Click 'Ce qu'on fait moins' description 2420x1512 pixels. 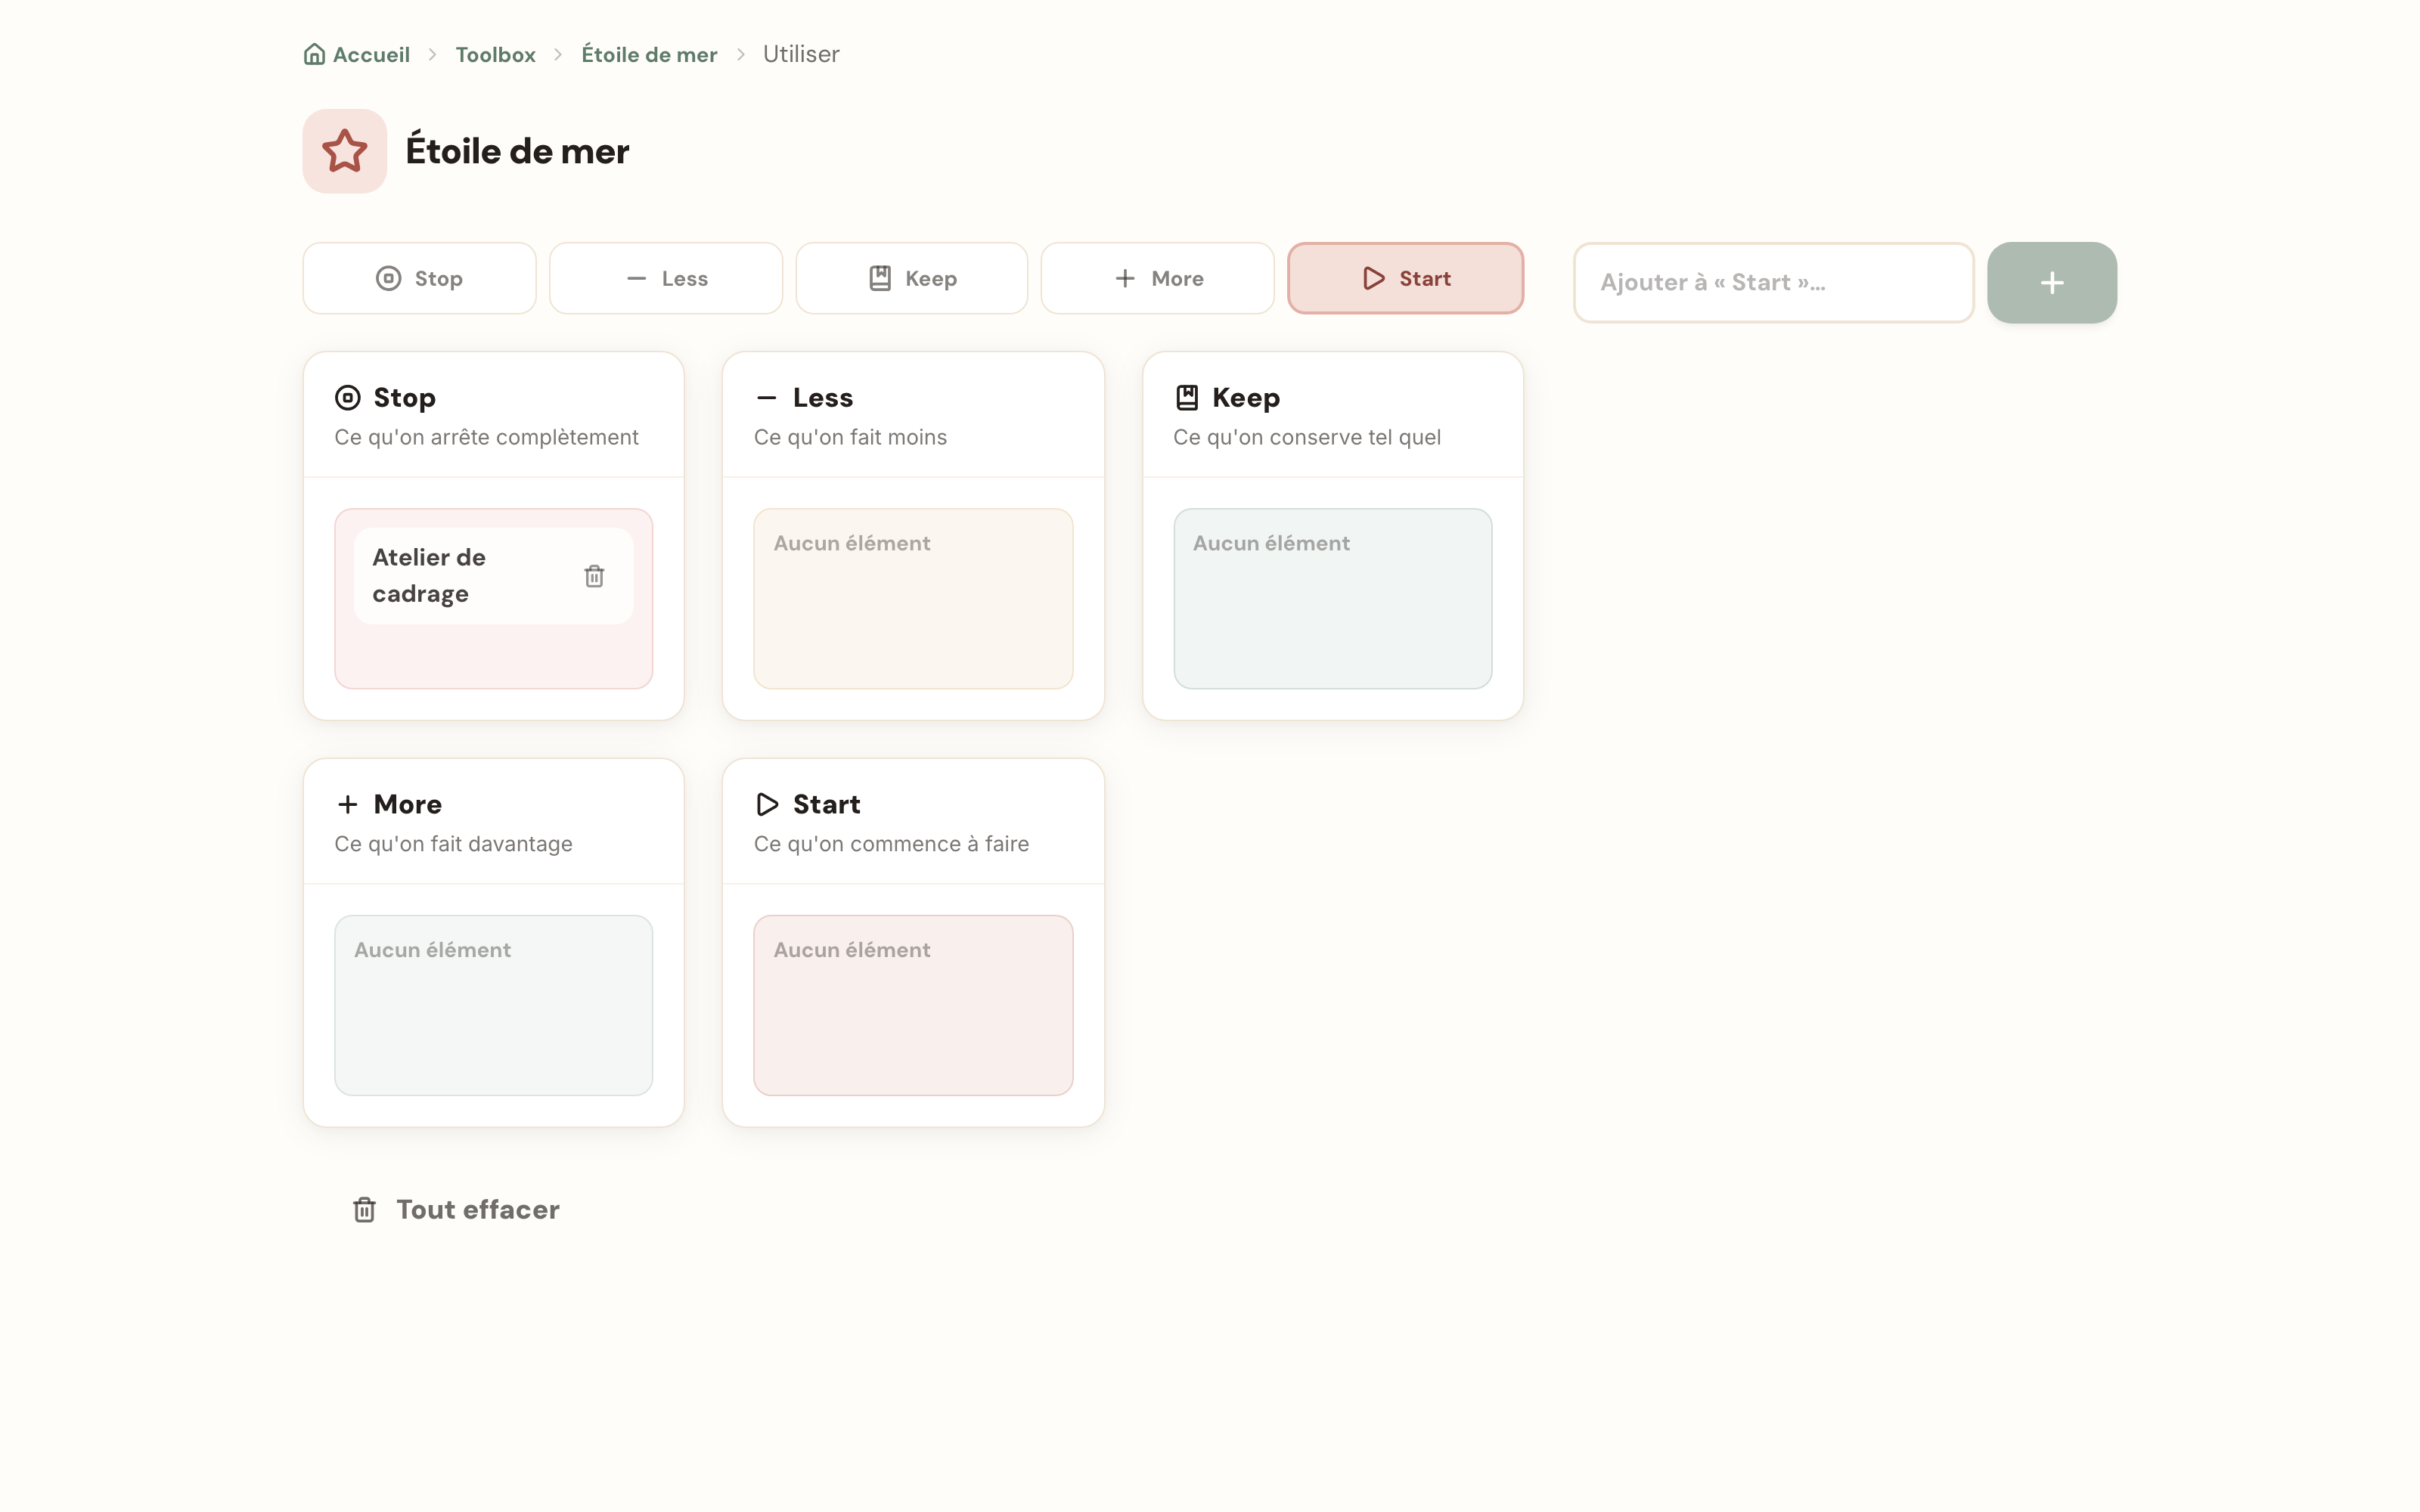pos(850,437)
